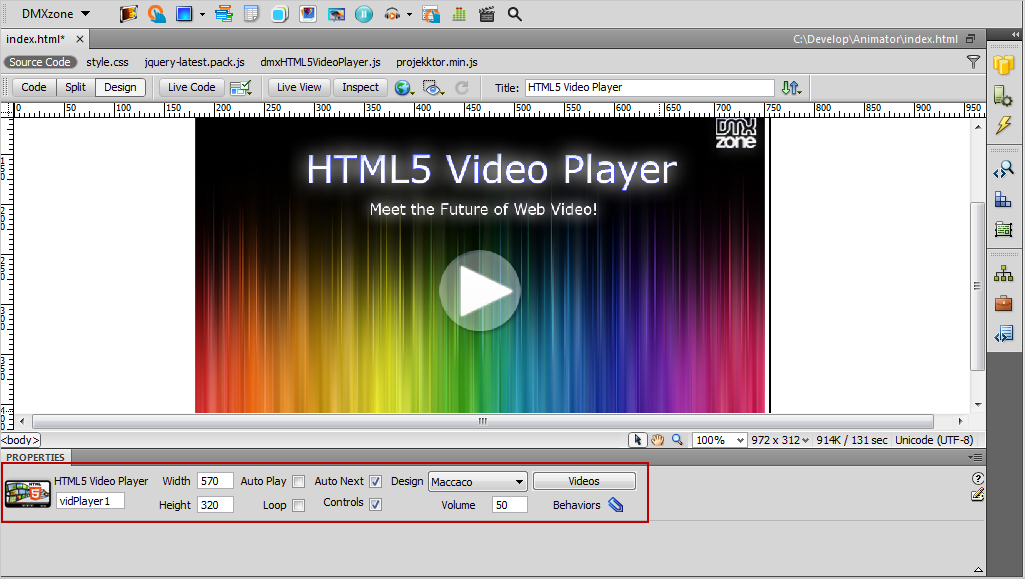Open the Properties panel options menu
Viewport: 1025px width, 579px height.
(975, 457)
